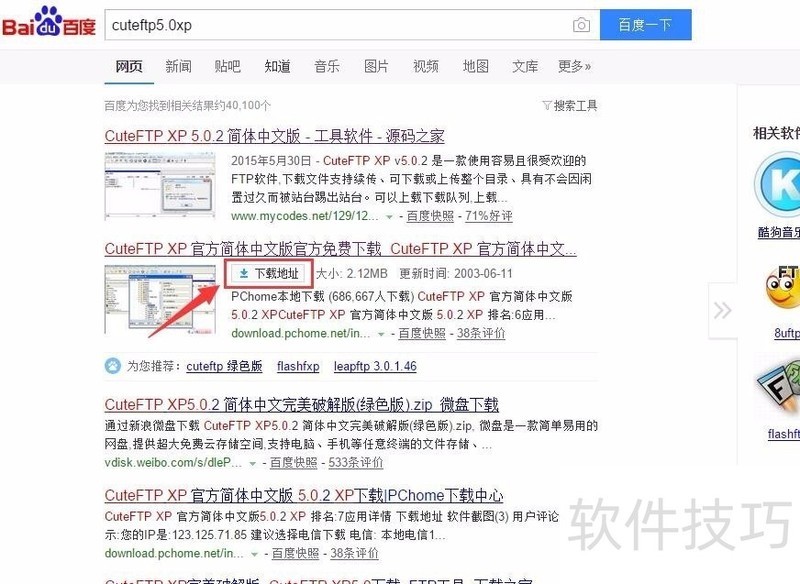Click the camera image-search icon
This screenshot has width=800, height=584.
tap(581, 25)
